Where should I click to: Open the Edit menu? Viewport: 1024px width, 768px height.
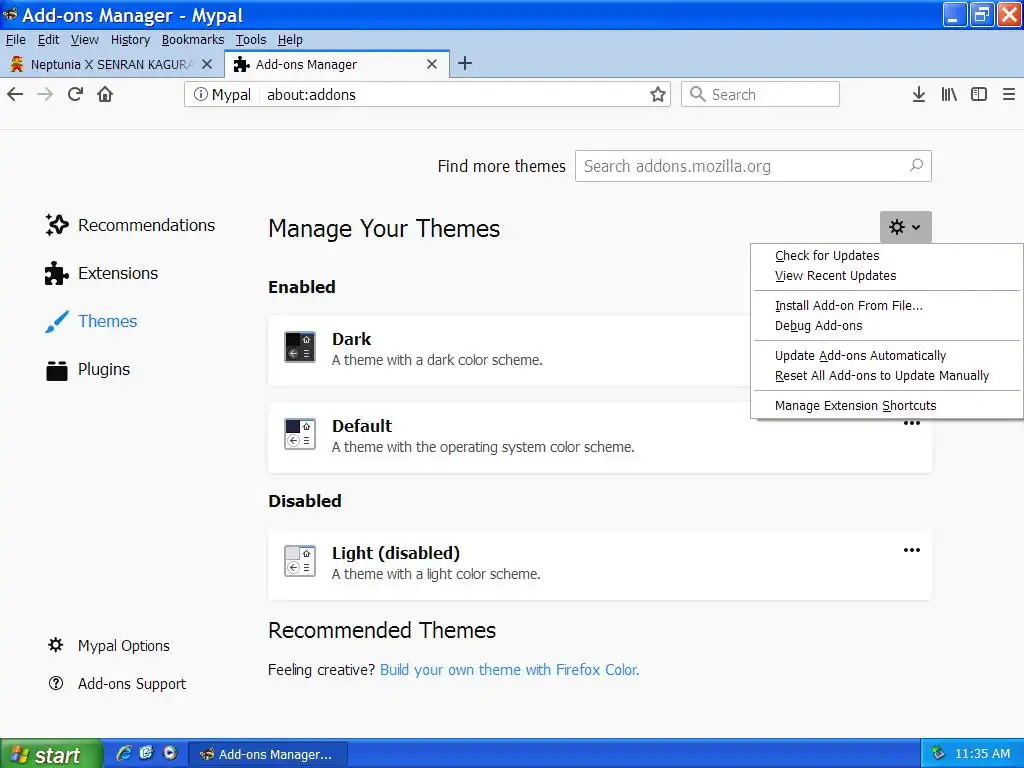48,40
